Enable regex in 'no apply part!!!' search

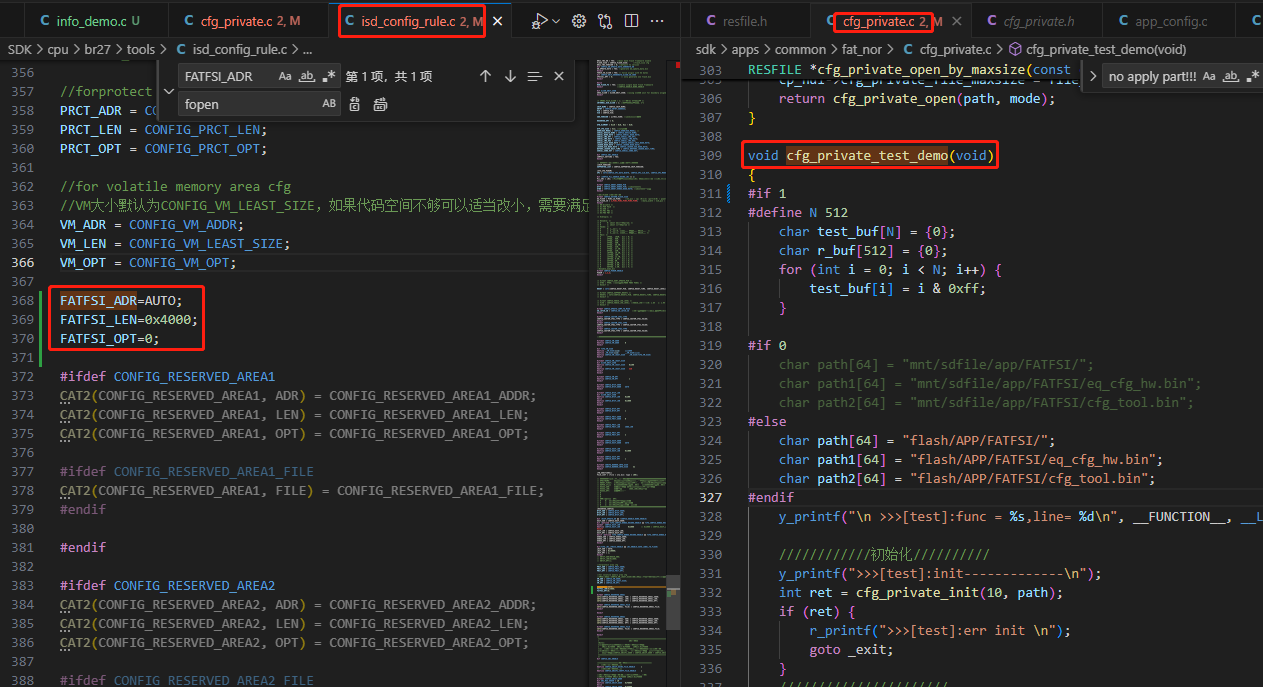[1253, 76]
